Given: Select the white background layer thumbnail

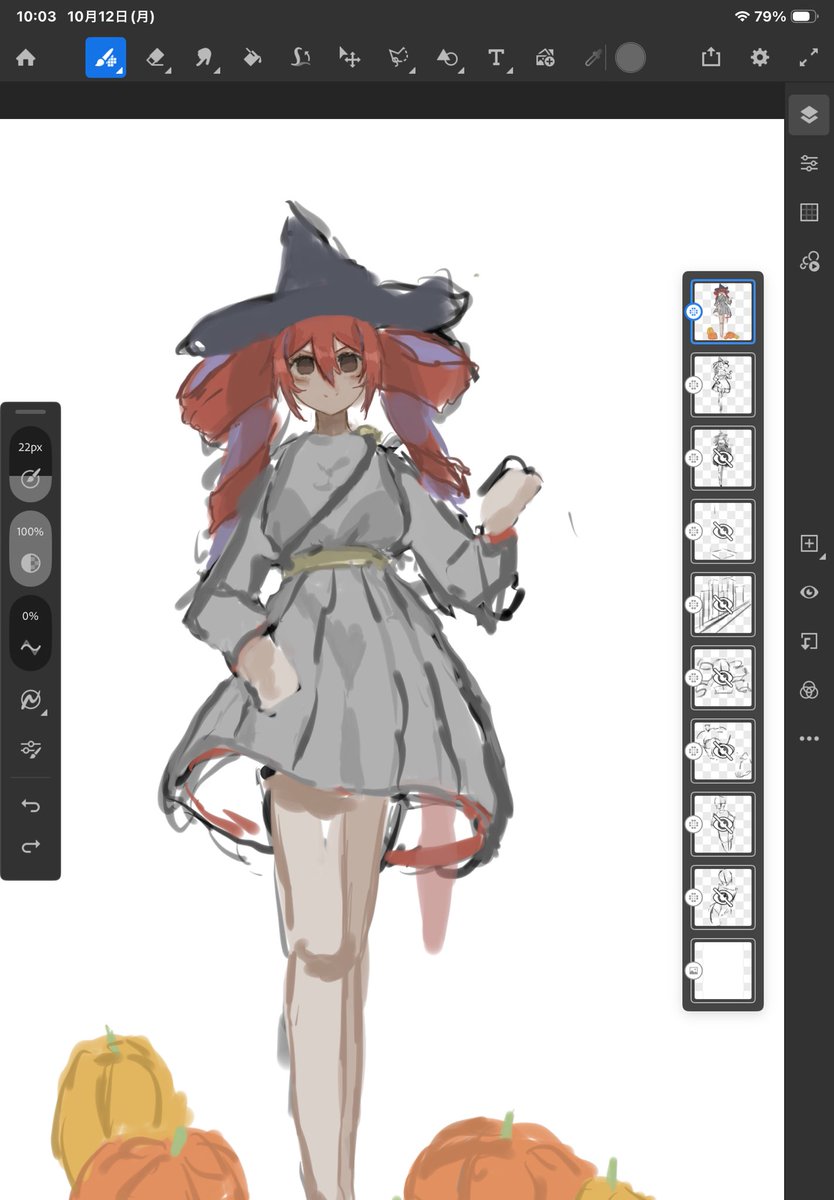Looking at the screenshot, I should [x=723, y=971].
